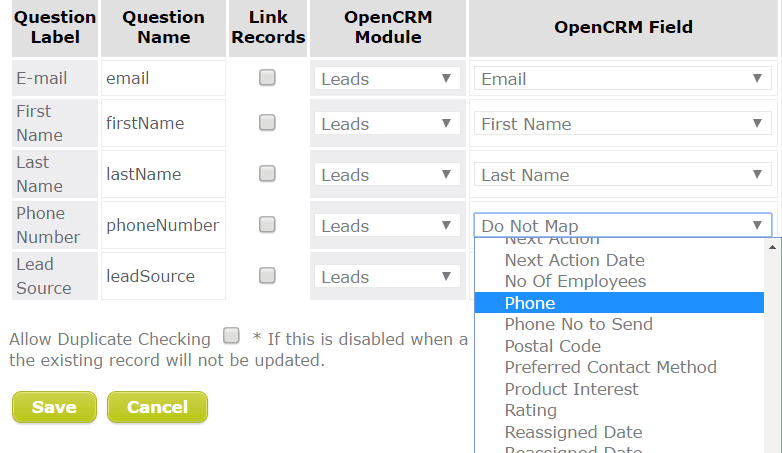Select Postal Code option

point(619,346)
